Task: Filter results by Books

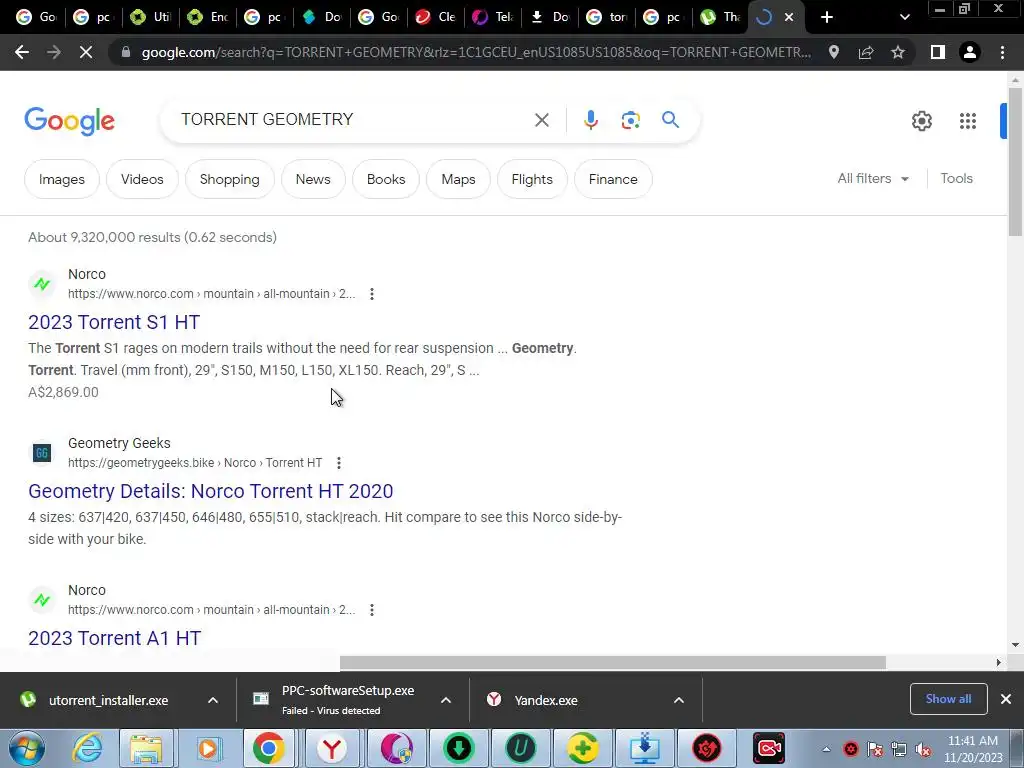Action: (x=386, y=179)
